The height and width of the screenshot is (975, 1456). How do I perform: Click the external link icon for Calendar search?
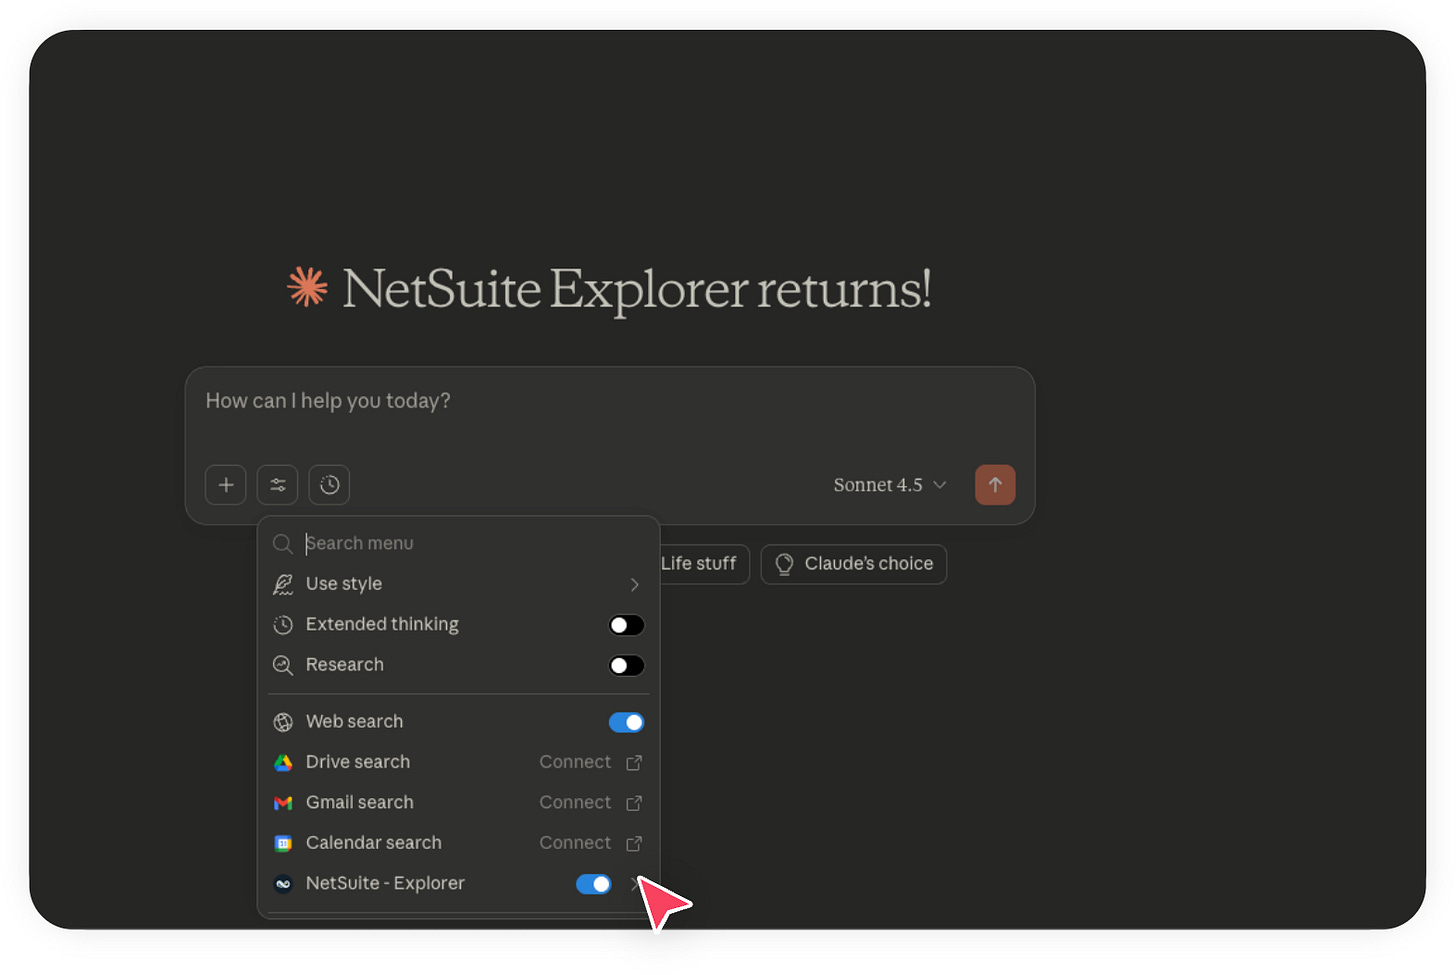(634, 844)
